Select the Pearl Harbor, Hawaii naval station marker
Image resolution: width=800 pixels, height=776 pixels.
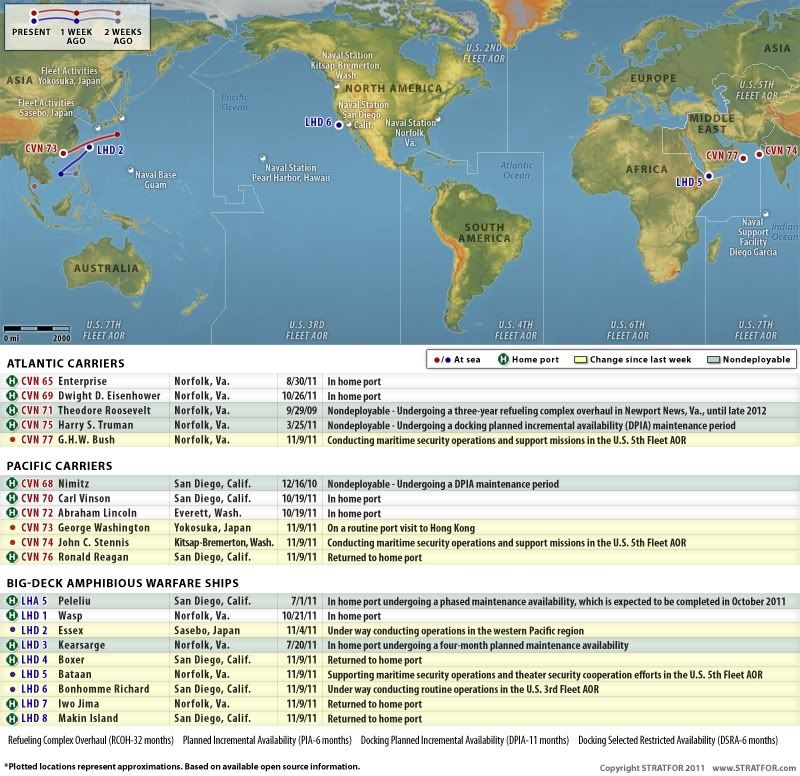coord(264,157)
